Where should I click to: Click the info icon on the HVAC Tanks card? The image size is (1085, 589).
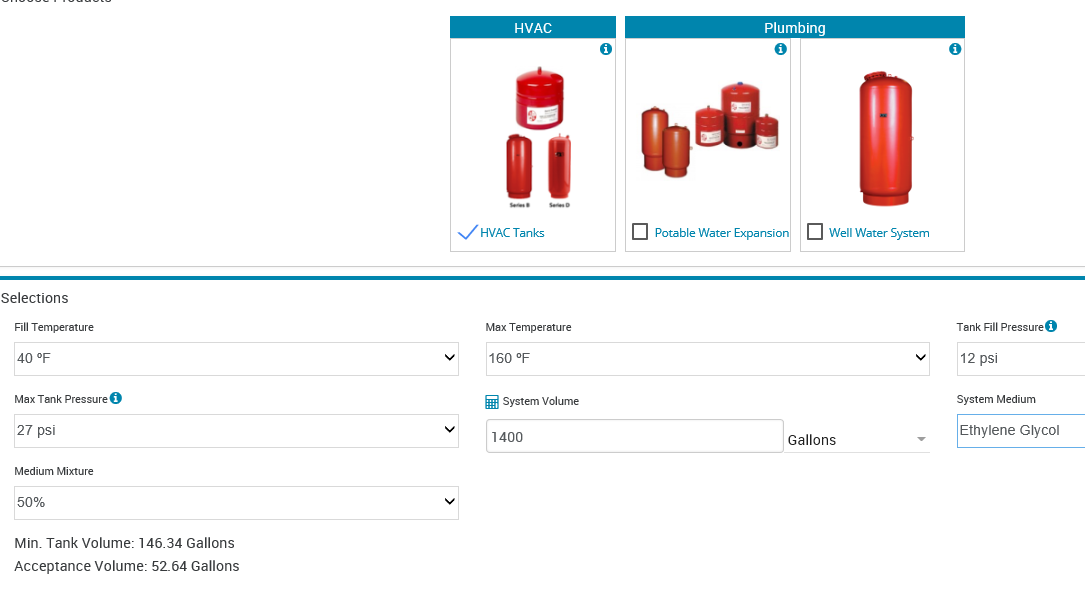[605, 49]
